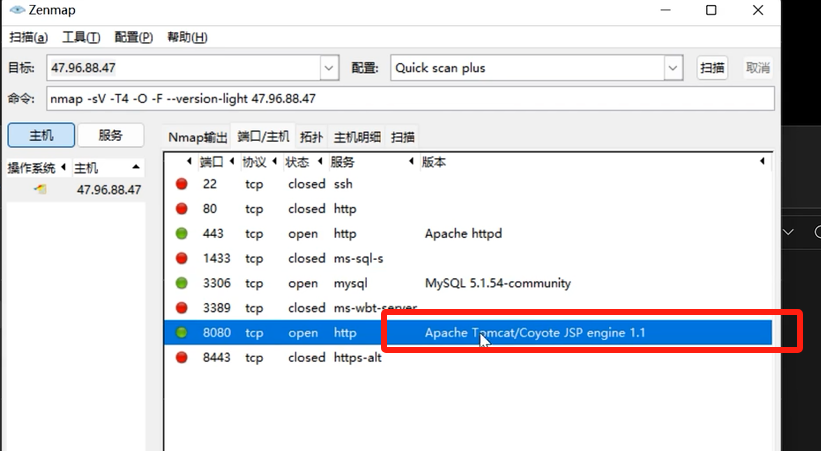Image resolution: width=821 pixels, height=451 pixels.
Task: Sort by the 端口 column header
Action: tap(211, 162)
